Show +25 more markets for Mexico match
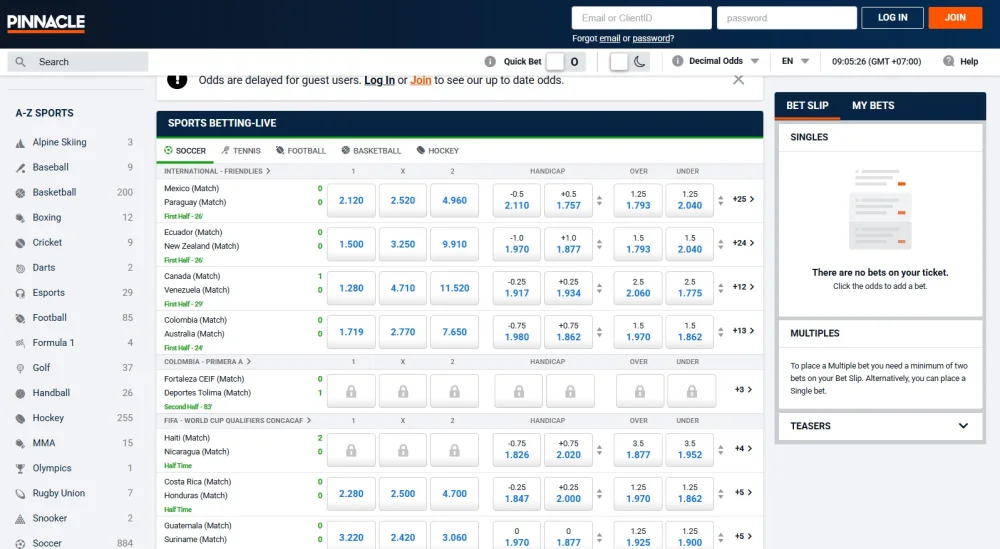Image resolution: width=1000 pixels, height=549 pixels. (x=743, y=199)
